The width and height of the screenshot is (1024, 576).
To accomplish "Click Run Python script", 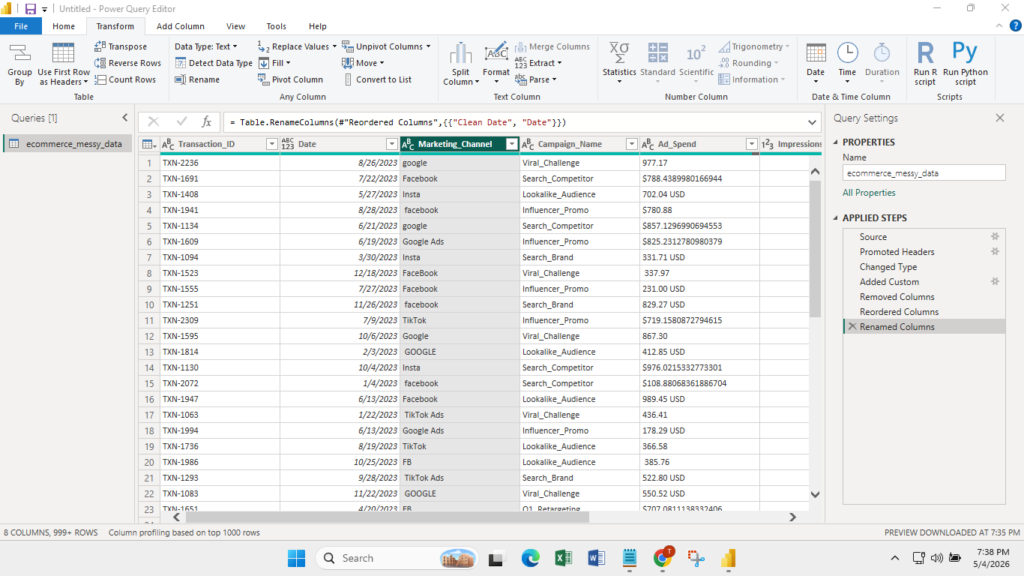I will [965, 63].
